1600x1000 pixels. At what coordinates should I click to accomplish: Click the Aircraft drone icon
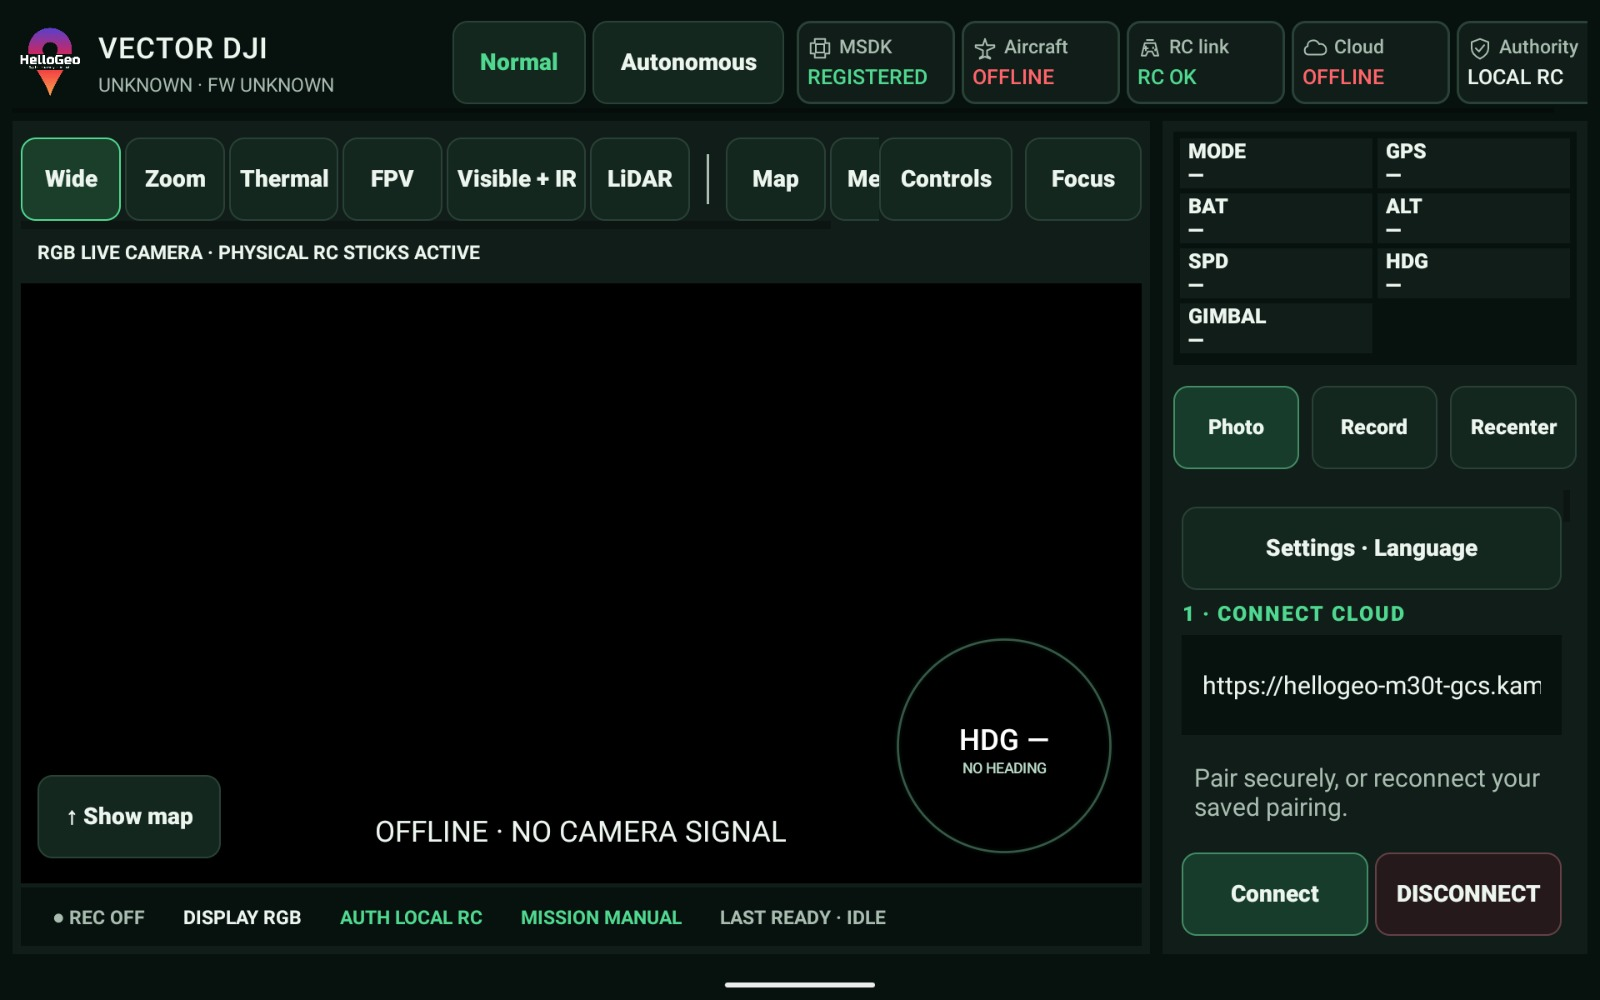coord(984,48)
